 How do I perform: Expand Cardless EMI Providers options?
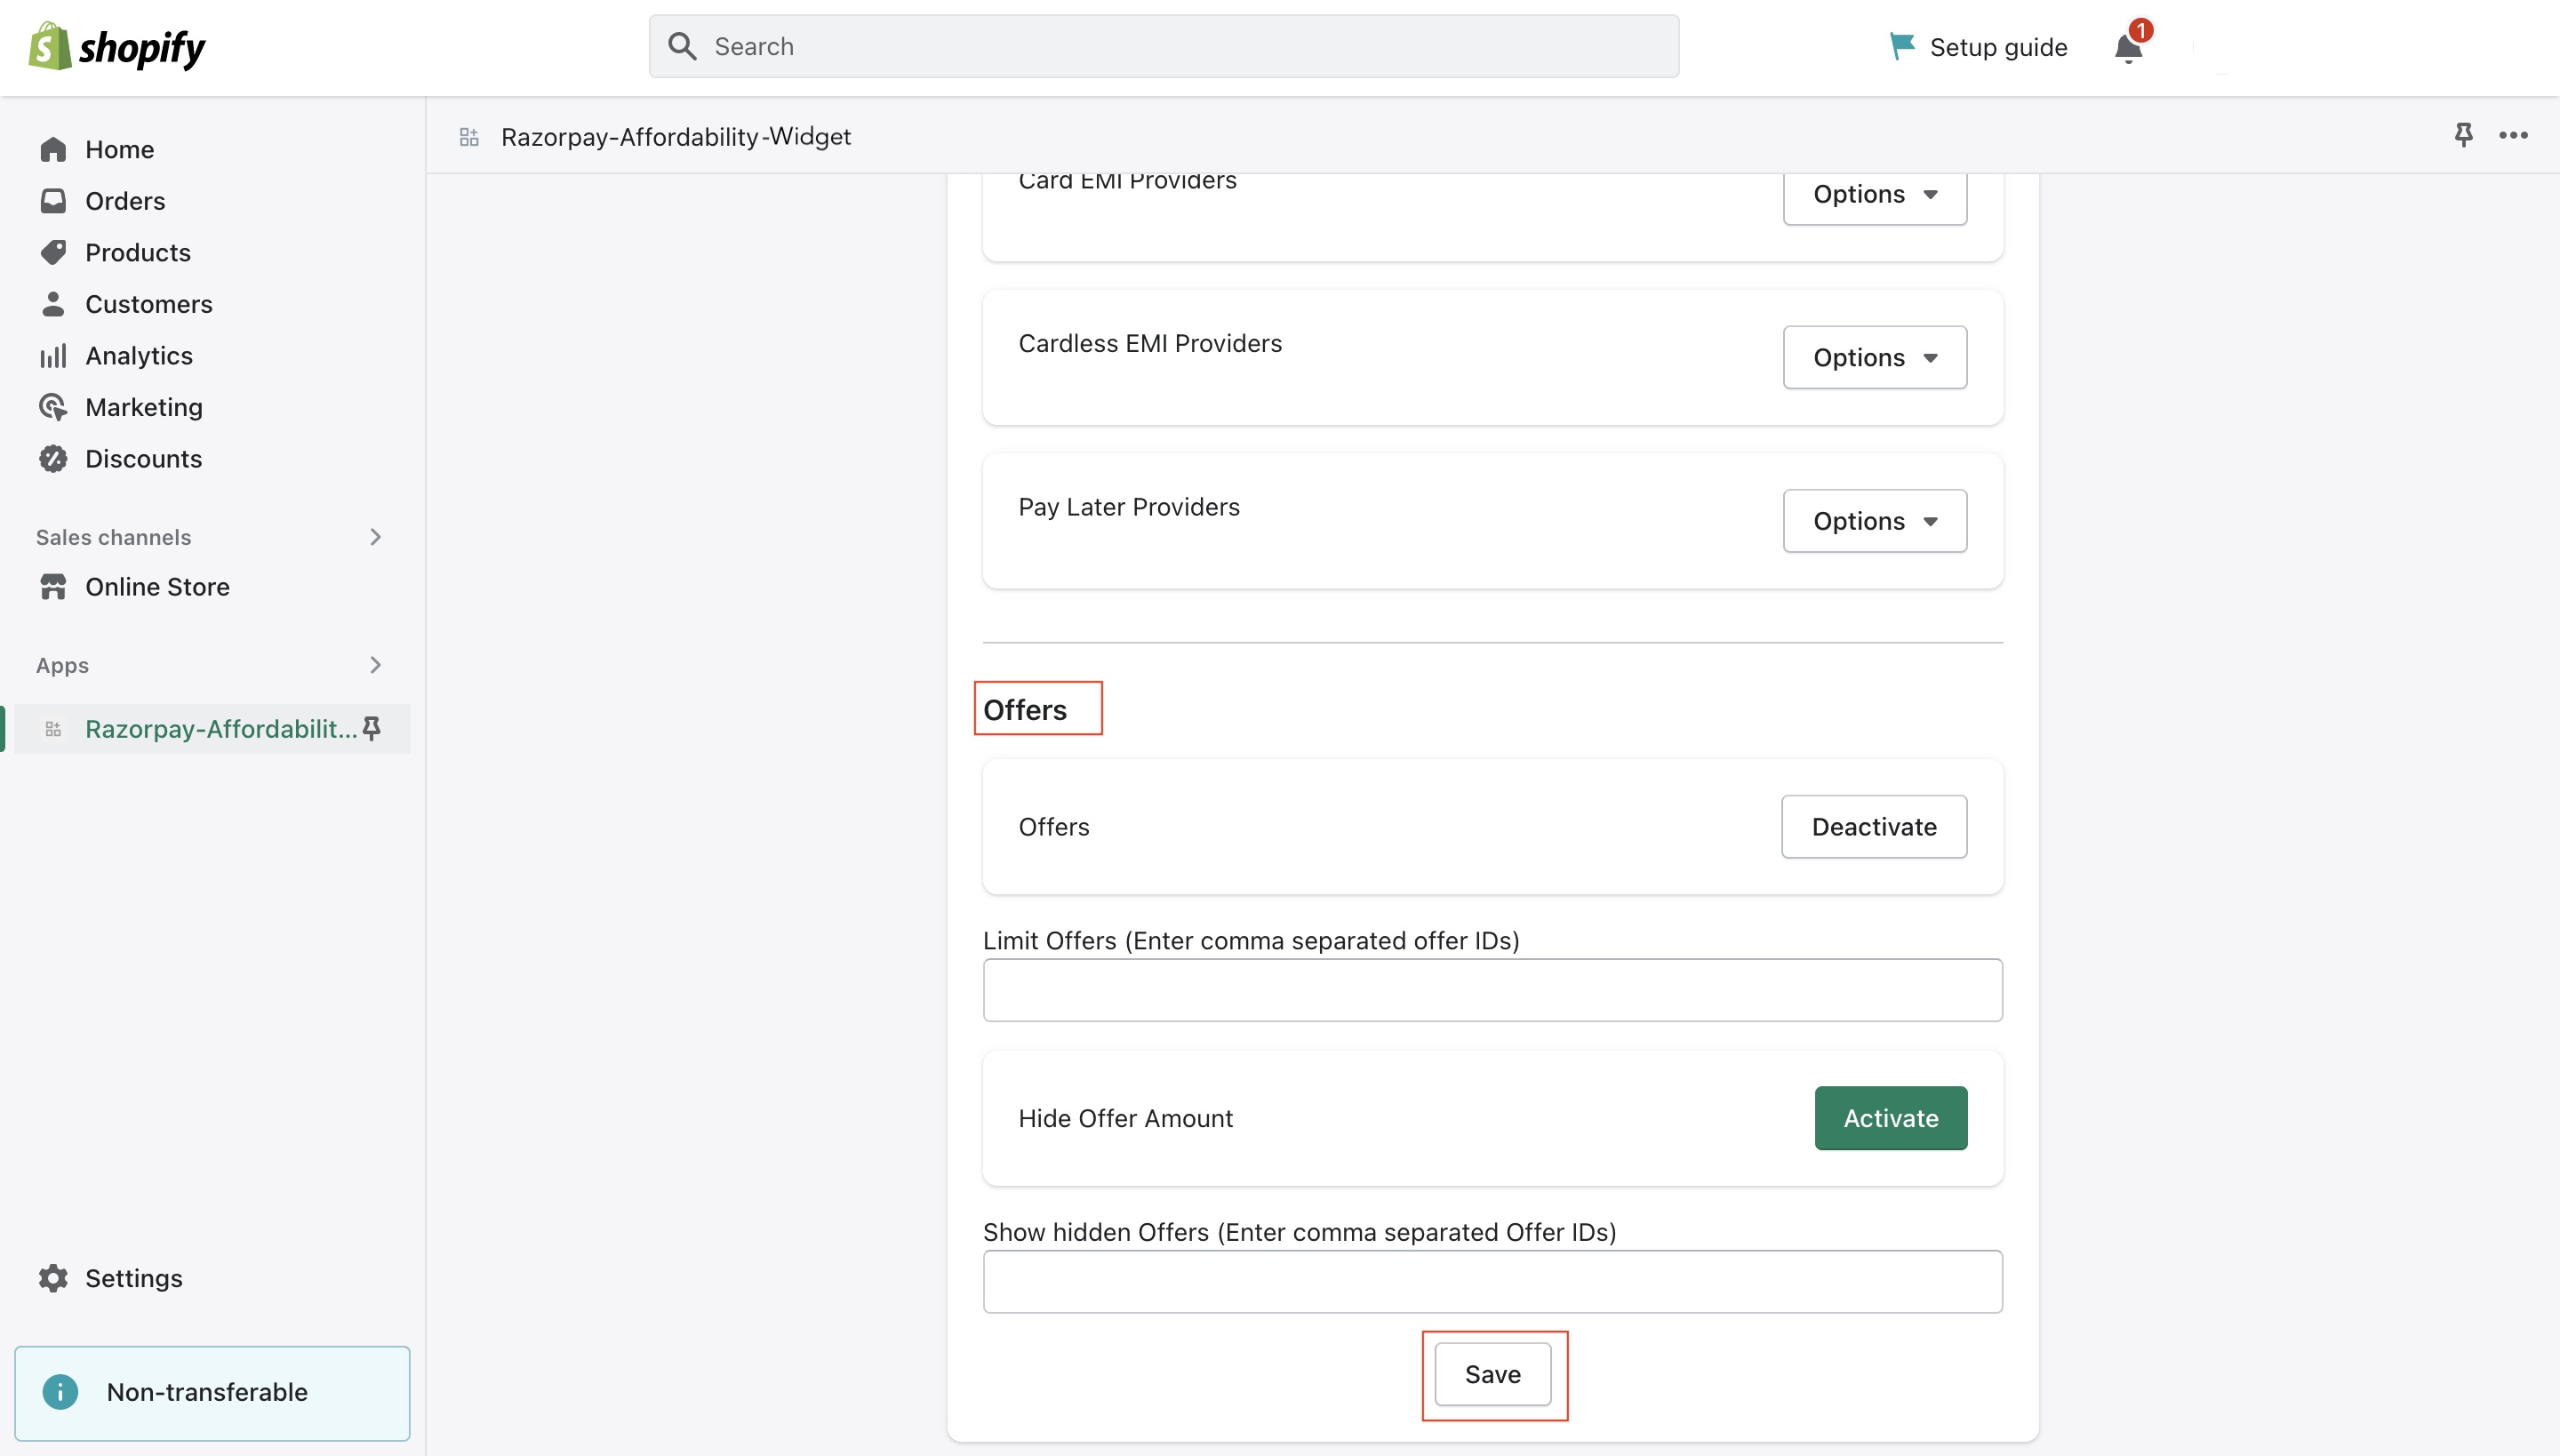pyautogui.click(x=1875, y=357)
